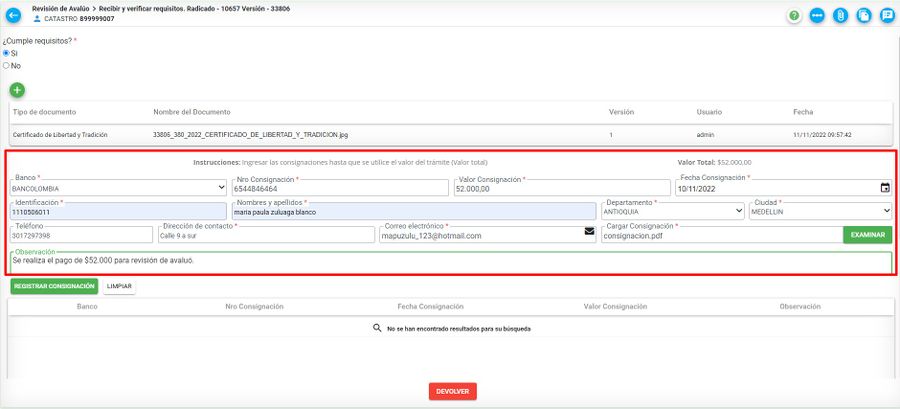Click 'Tipo de documento' column header
Image resolution: width=900 pixels, height=409 pixels.
pos(44,112)
